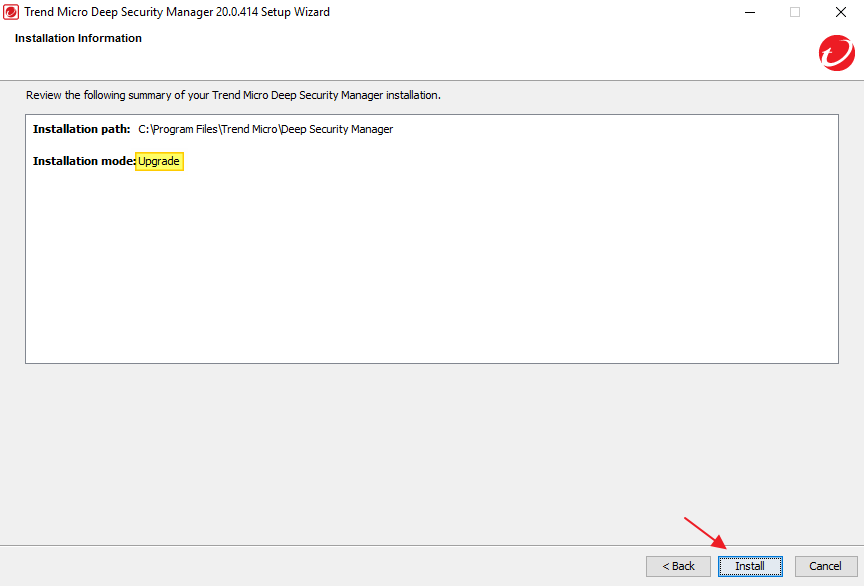The height and width of the screenshot is (586, 864).
Task: Minimize the Setup Wizard window
Action: click(x=749, y=12)
